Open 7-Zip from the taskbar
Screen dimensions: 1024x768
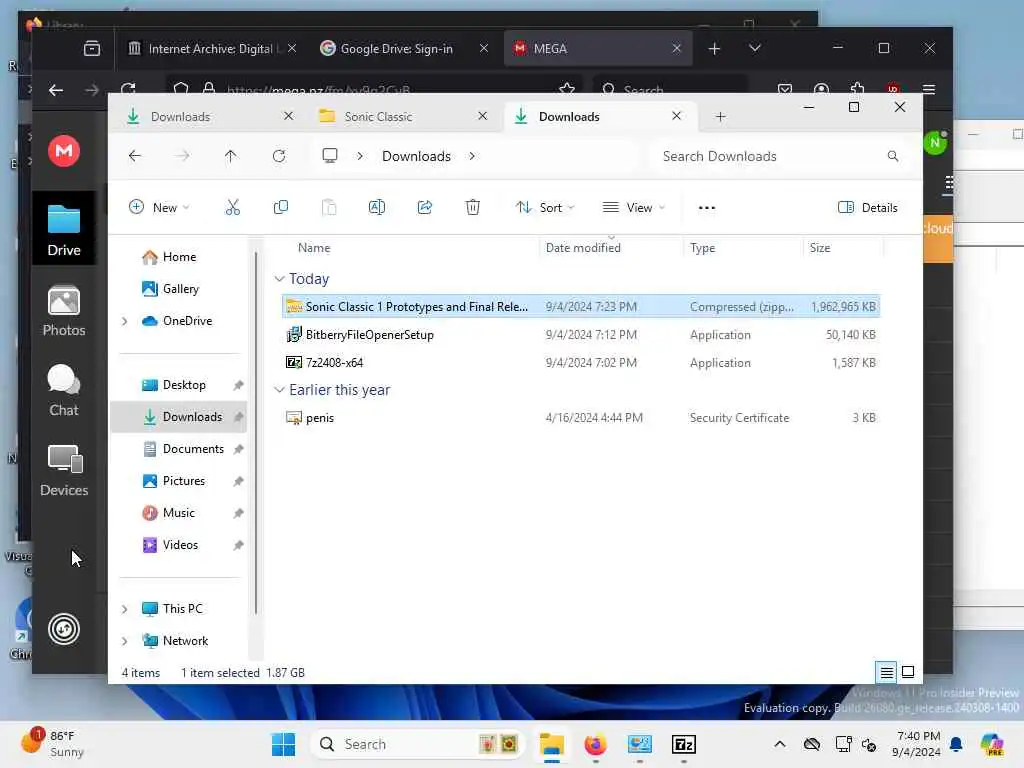(x=684, y=744)
